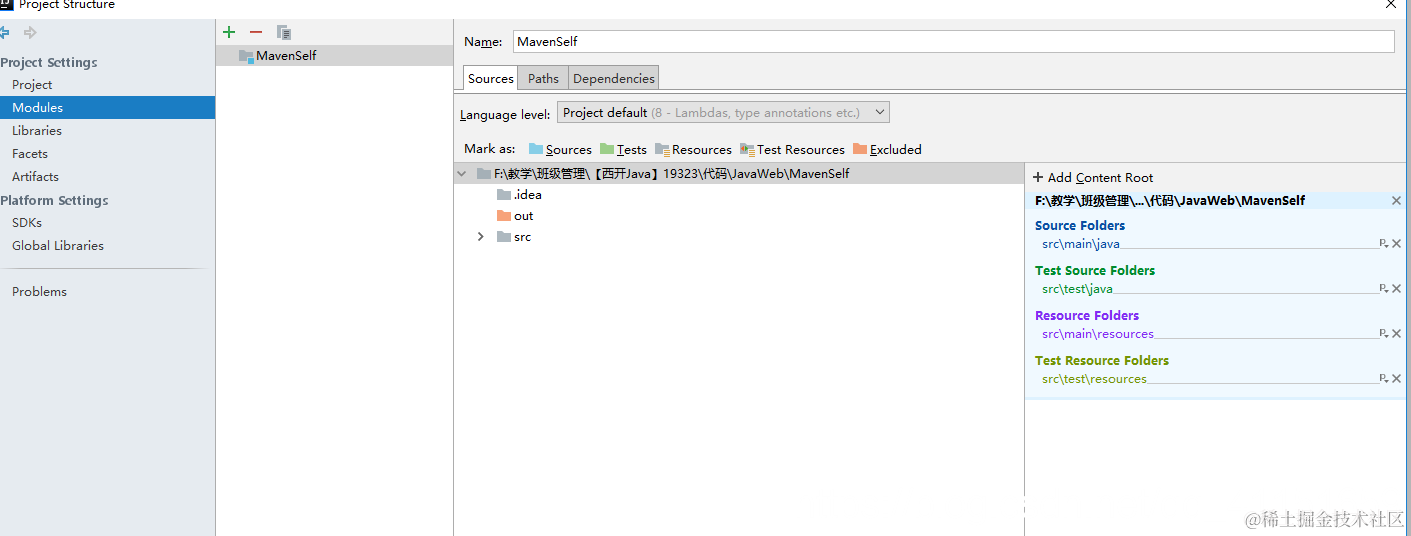
Task: Select the src folder
Action: pos(514,237)
